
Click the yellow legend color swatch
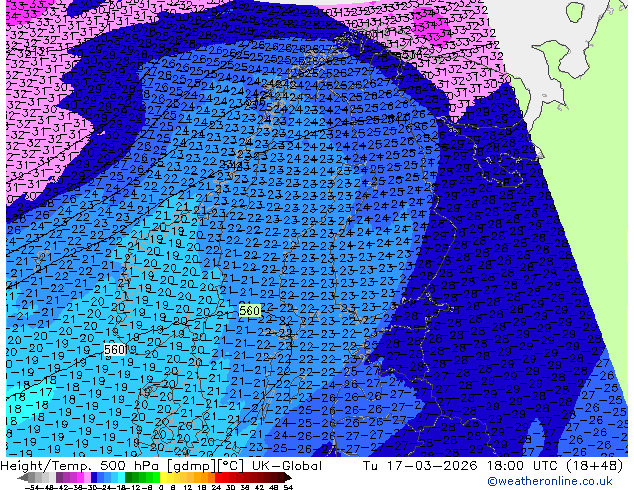(163, 477)
